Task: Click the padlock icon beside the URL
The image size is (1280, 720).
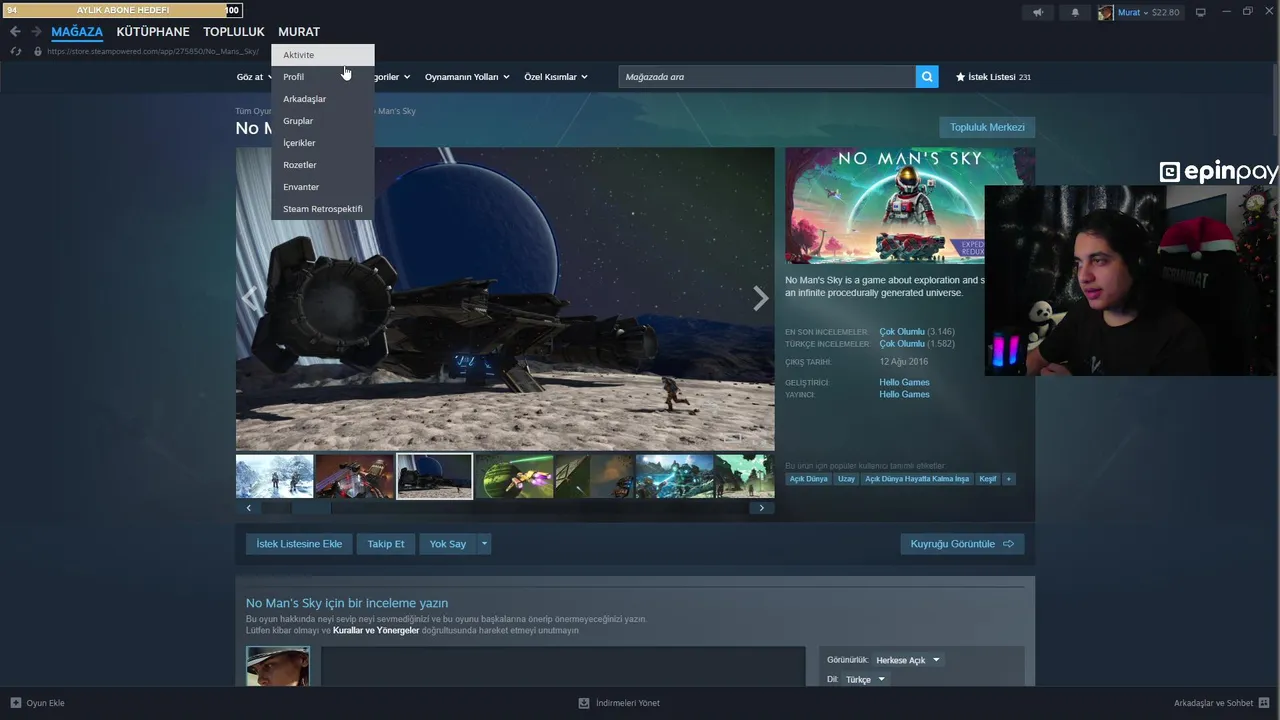Action: (x=38, y=51)
